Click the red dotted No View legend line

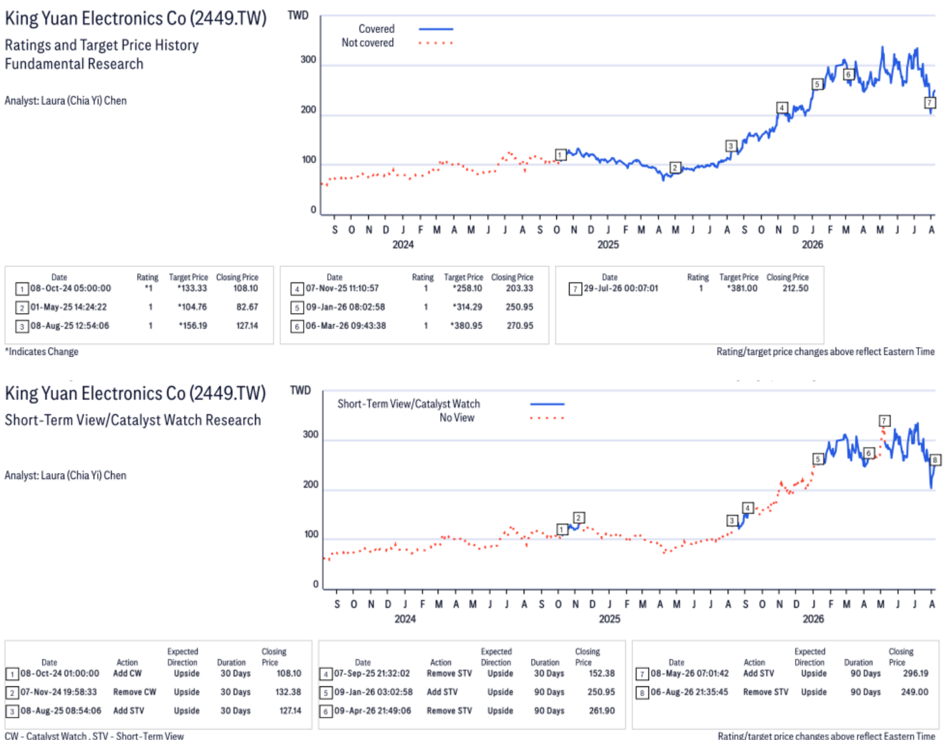click(x=547, y=418)
